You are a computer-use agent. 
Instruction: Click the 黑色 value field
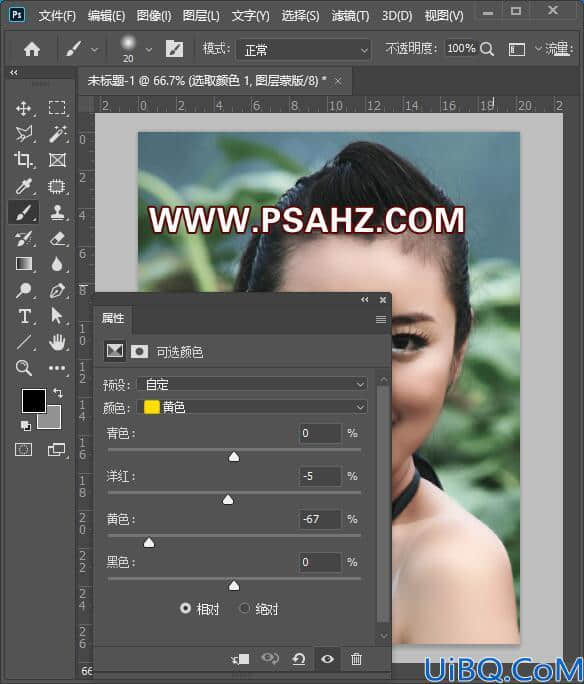click(320, 562)
